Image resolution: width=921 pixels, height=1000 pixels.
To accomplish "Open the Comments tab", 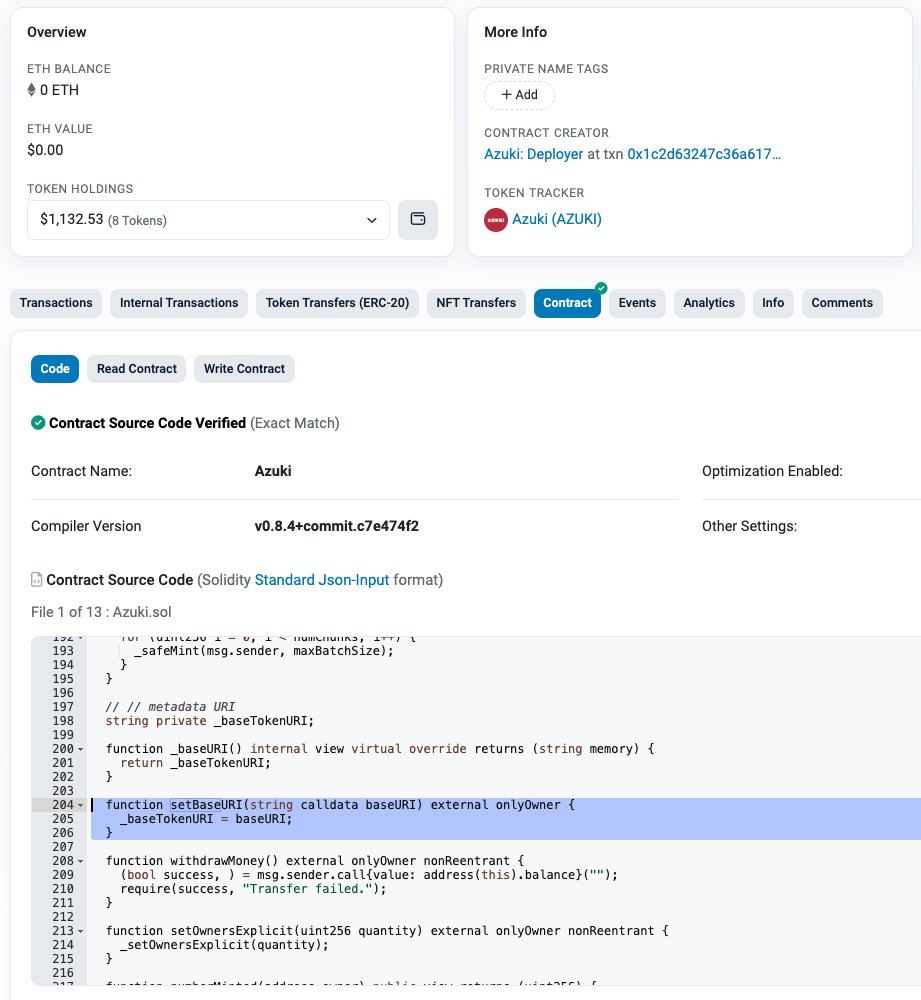I will [x=842, y=303].
